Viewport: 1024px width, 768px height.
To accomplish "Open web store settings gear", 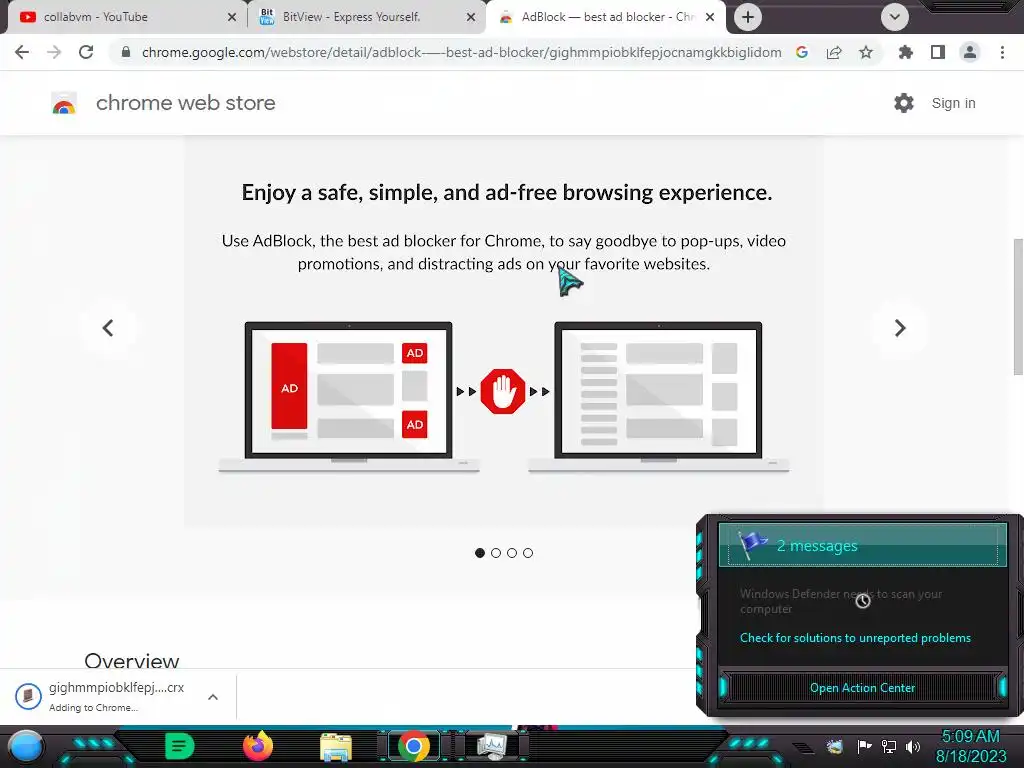I will pos(904,103).
